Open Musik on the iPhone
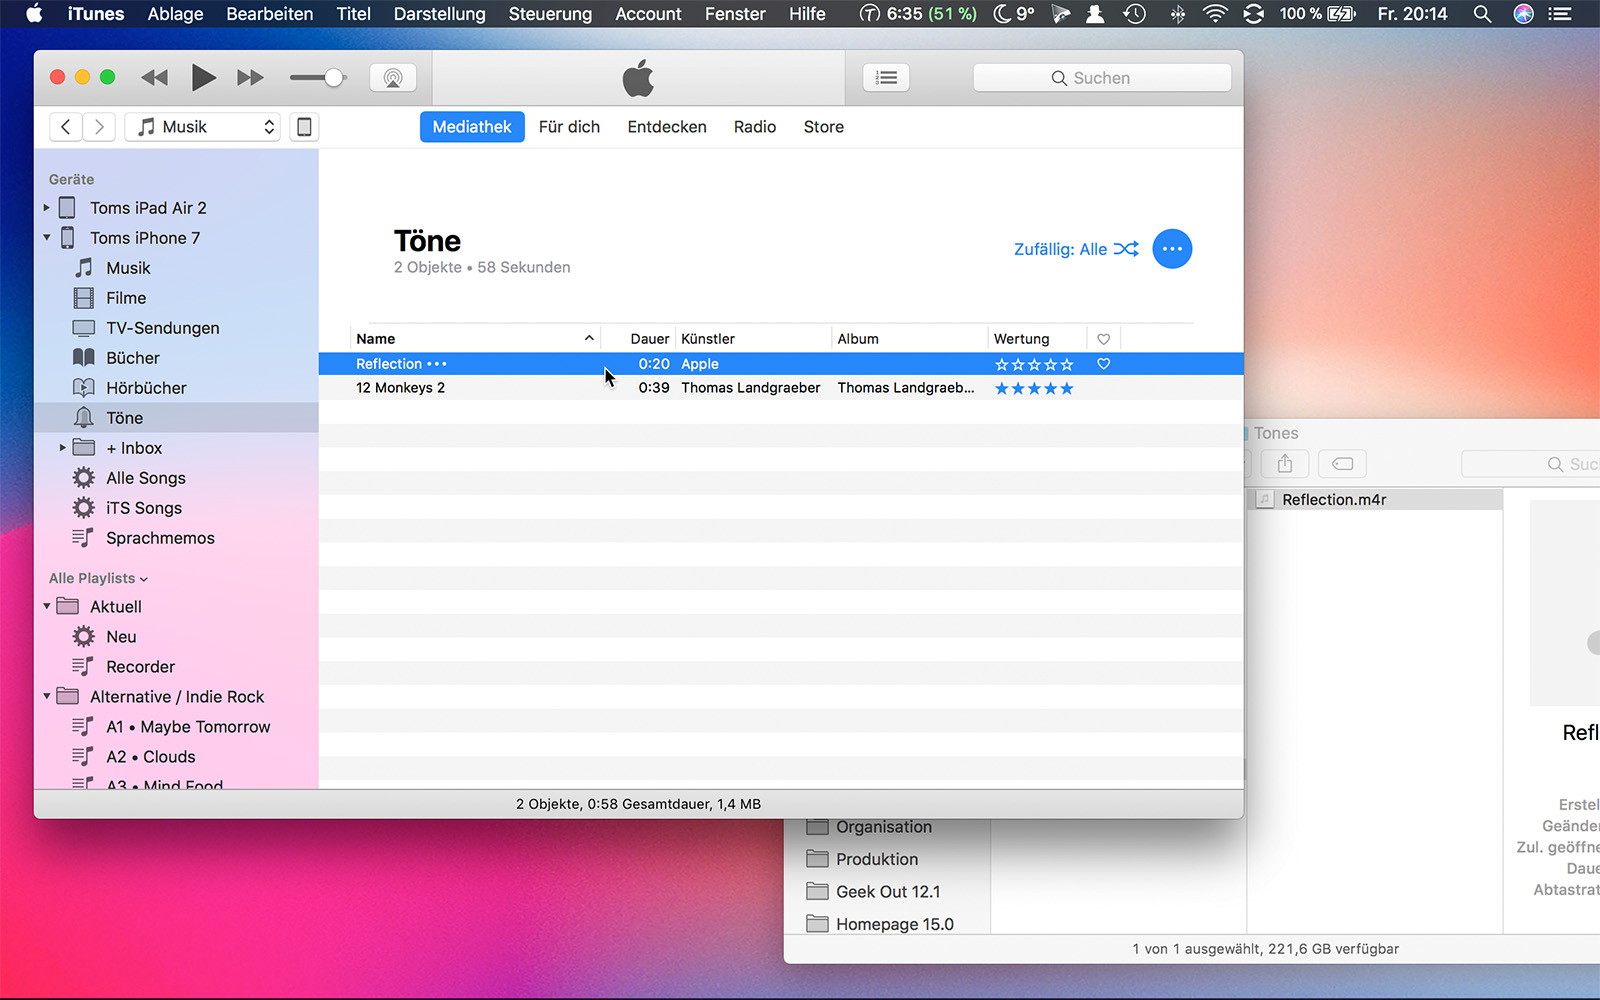The image size is (1600, 1000). [x=128, y=268]
